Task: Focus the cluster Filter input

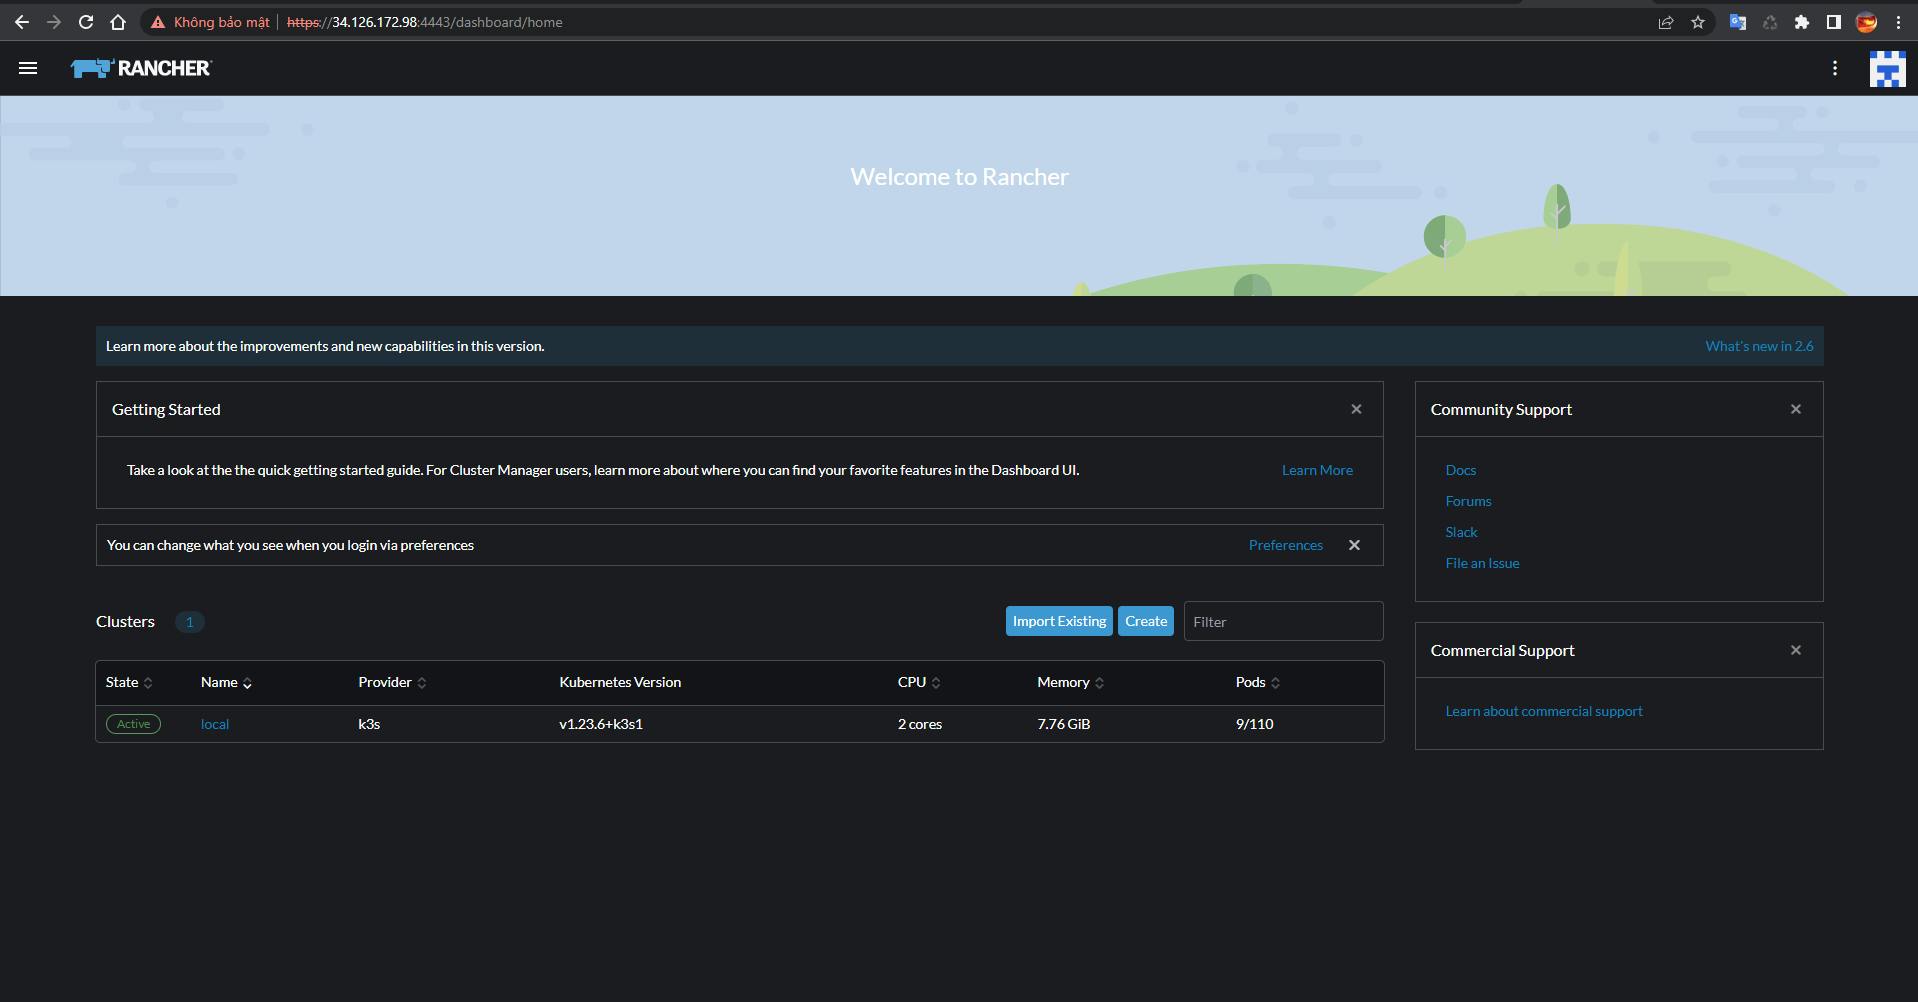Action: [1283, 621]
